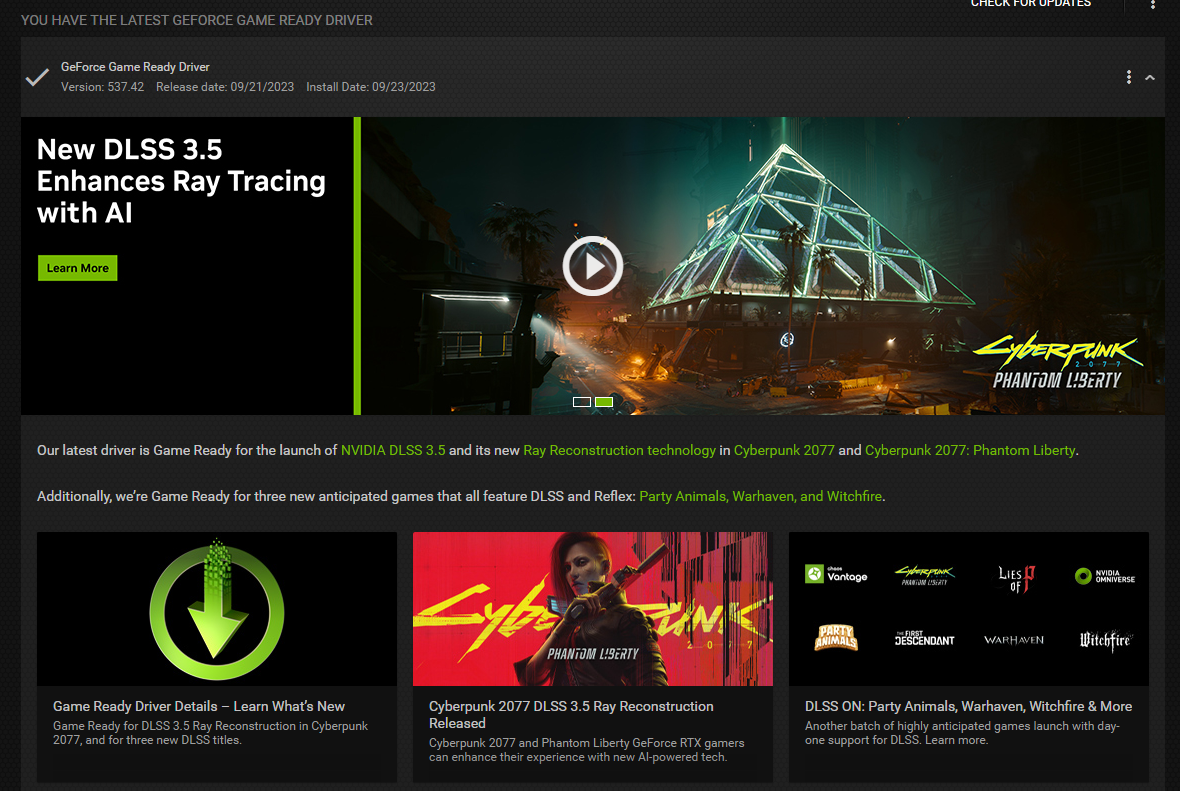Open Ray Reconstruction technology link
Viewport: 1180px width, 791px height.
coord(619,450)
